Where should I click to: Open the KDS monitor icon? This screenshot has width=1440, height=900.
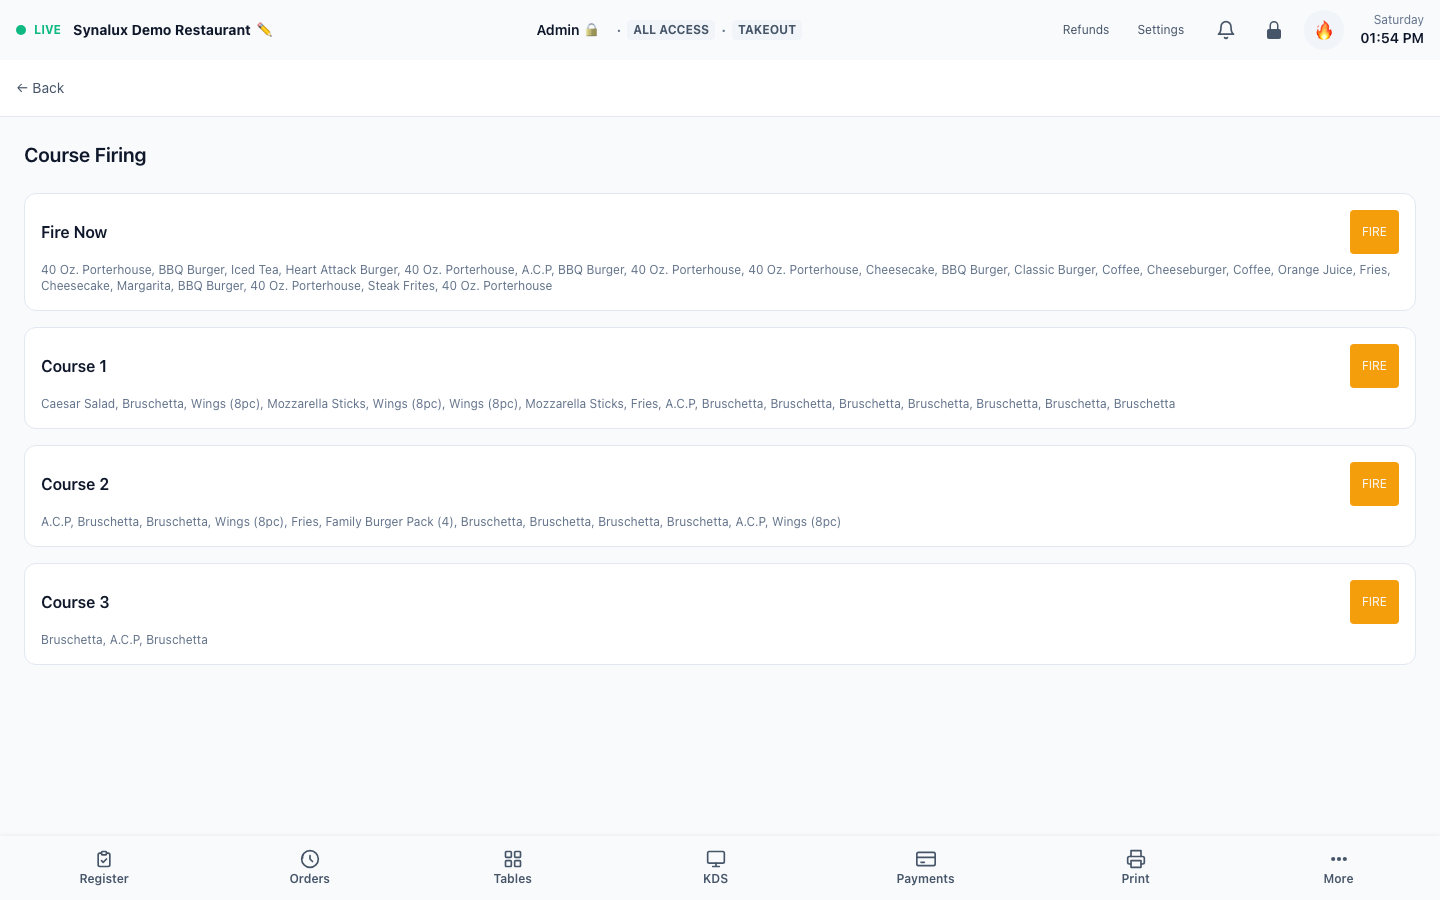click(x=716, y=859)
